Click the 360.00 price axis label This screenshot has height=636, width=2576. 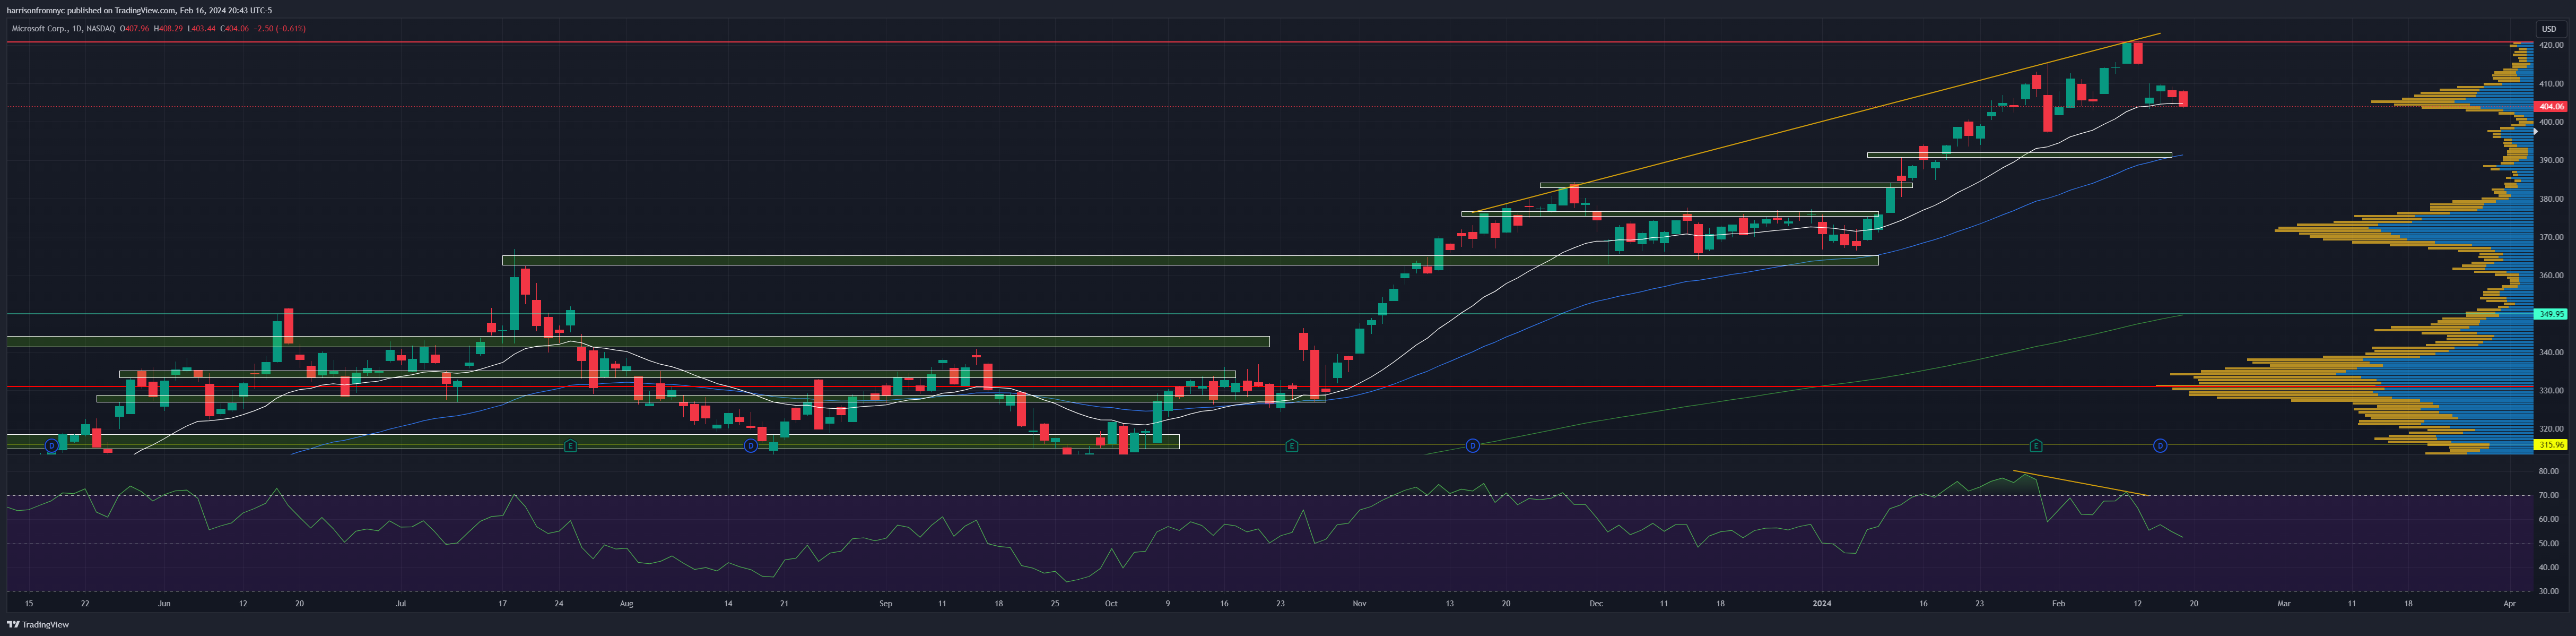pyautogui.click(x=2551, y=275)
